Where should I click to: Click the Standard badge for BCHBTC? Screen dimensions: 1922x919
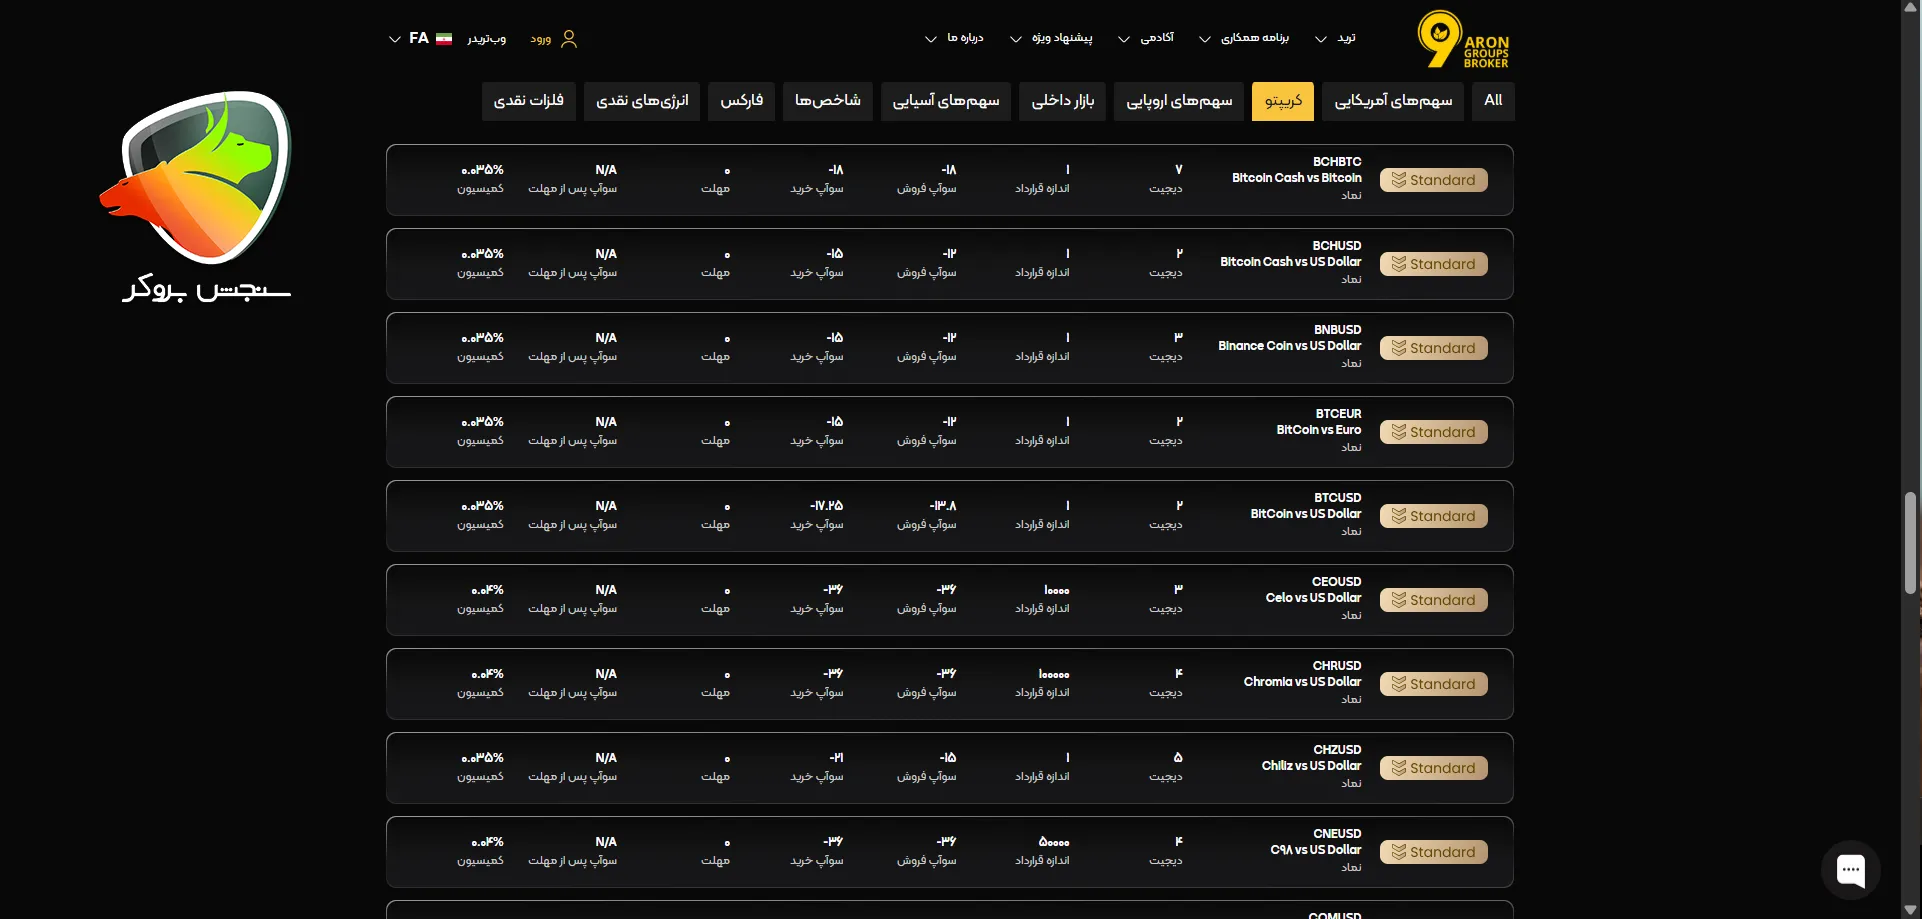point(1433,180)
